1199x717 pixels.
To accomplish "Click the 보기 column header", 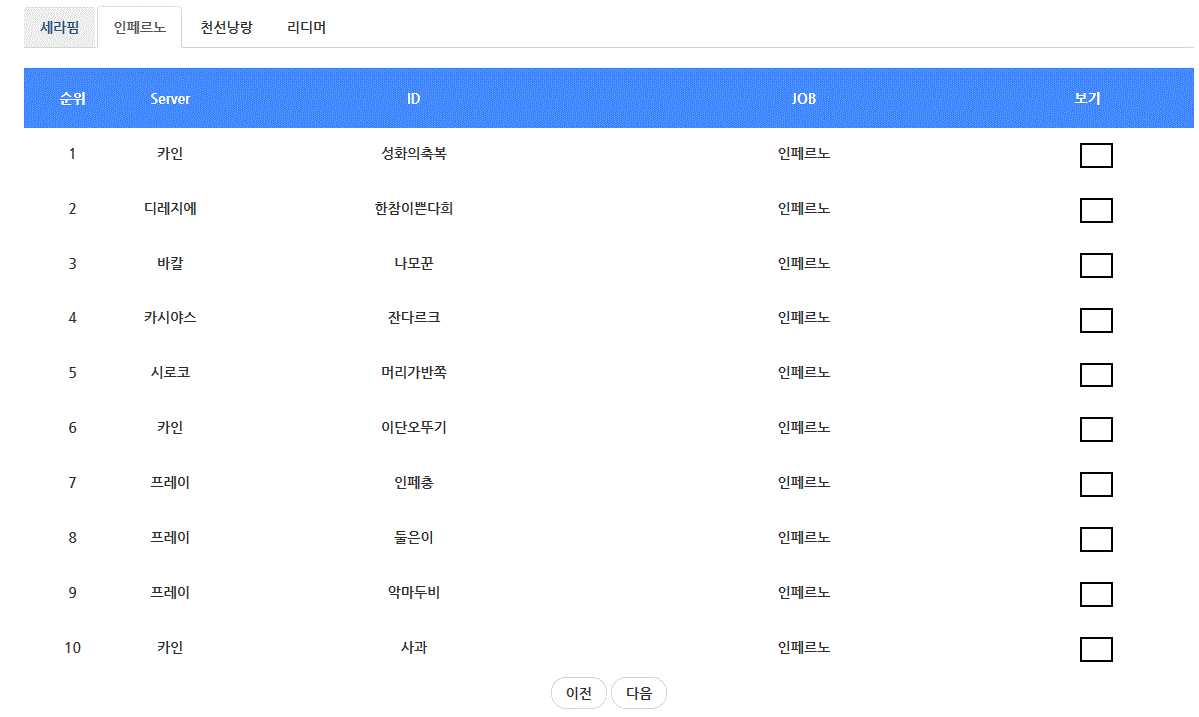I will [1087, 99].
